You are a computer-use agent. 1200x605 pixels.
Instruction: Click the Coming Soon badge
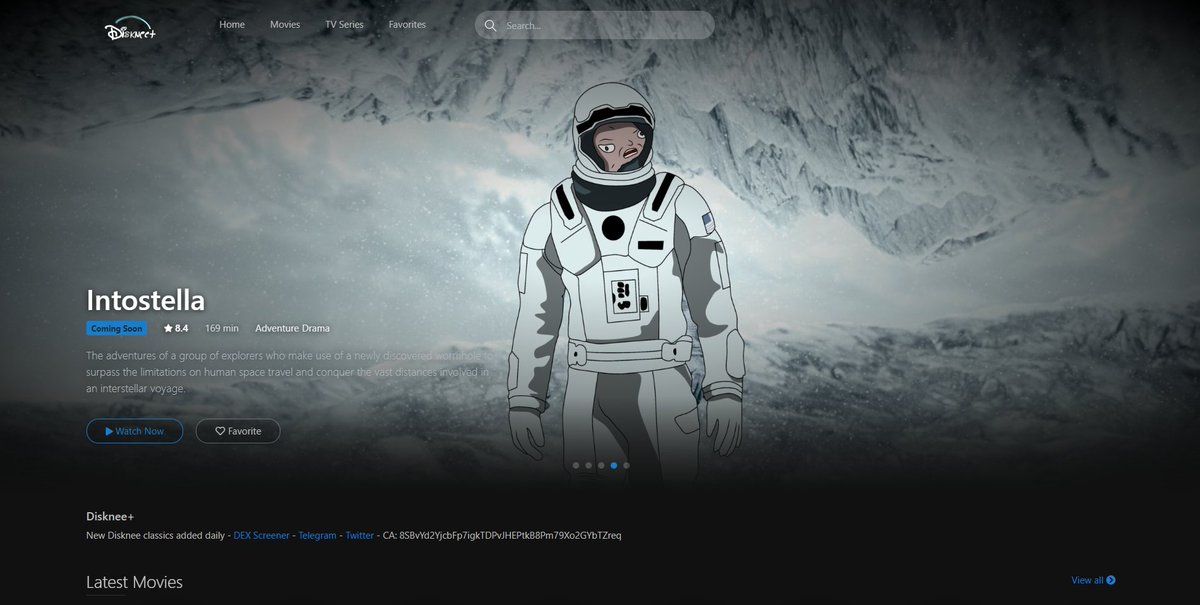(x=117, y=328)
